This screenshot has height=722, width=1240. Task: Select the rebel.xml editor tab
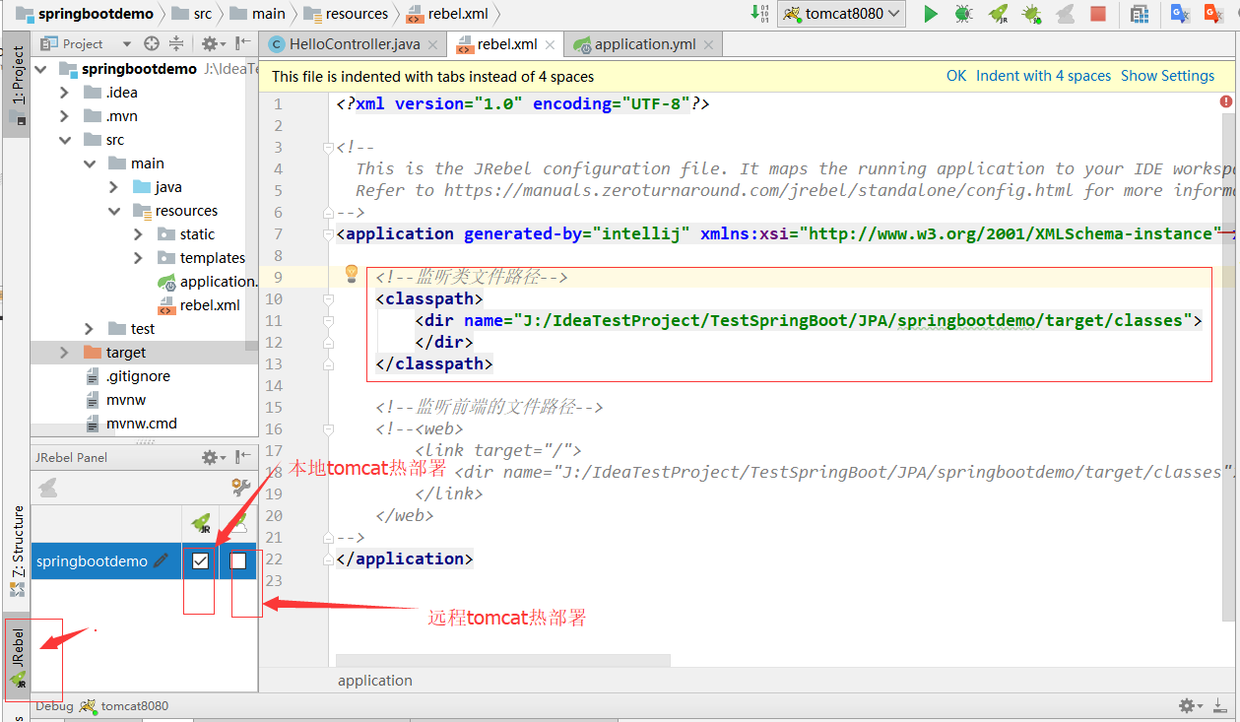point(506,44)
